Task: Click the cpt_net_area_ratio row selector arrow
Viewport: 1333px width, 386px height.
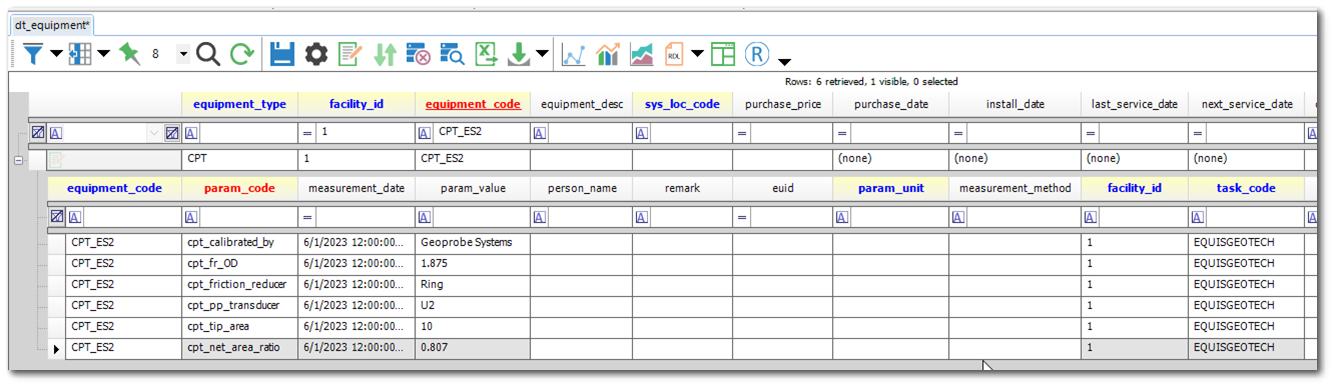Action: click(56, 348)
